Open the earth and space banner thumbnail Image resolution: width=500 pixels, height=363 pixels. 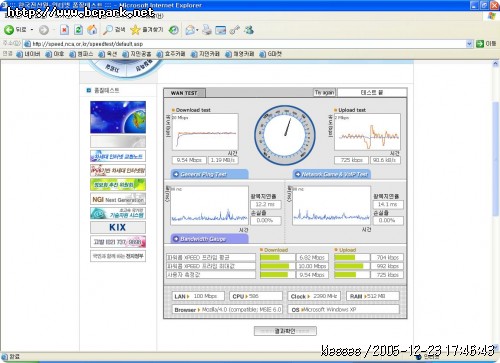pyautogui.click(x=118, y=117)
